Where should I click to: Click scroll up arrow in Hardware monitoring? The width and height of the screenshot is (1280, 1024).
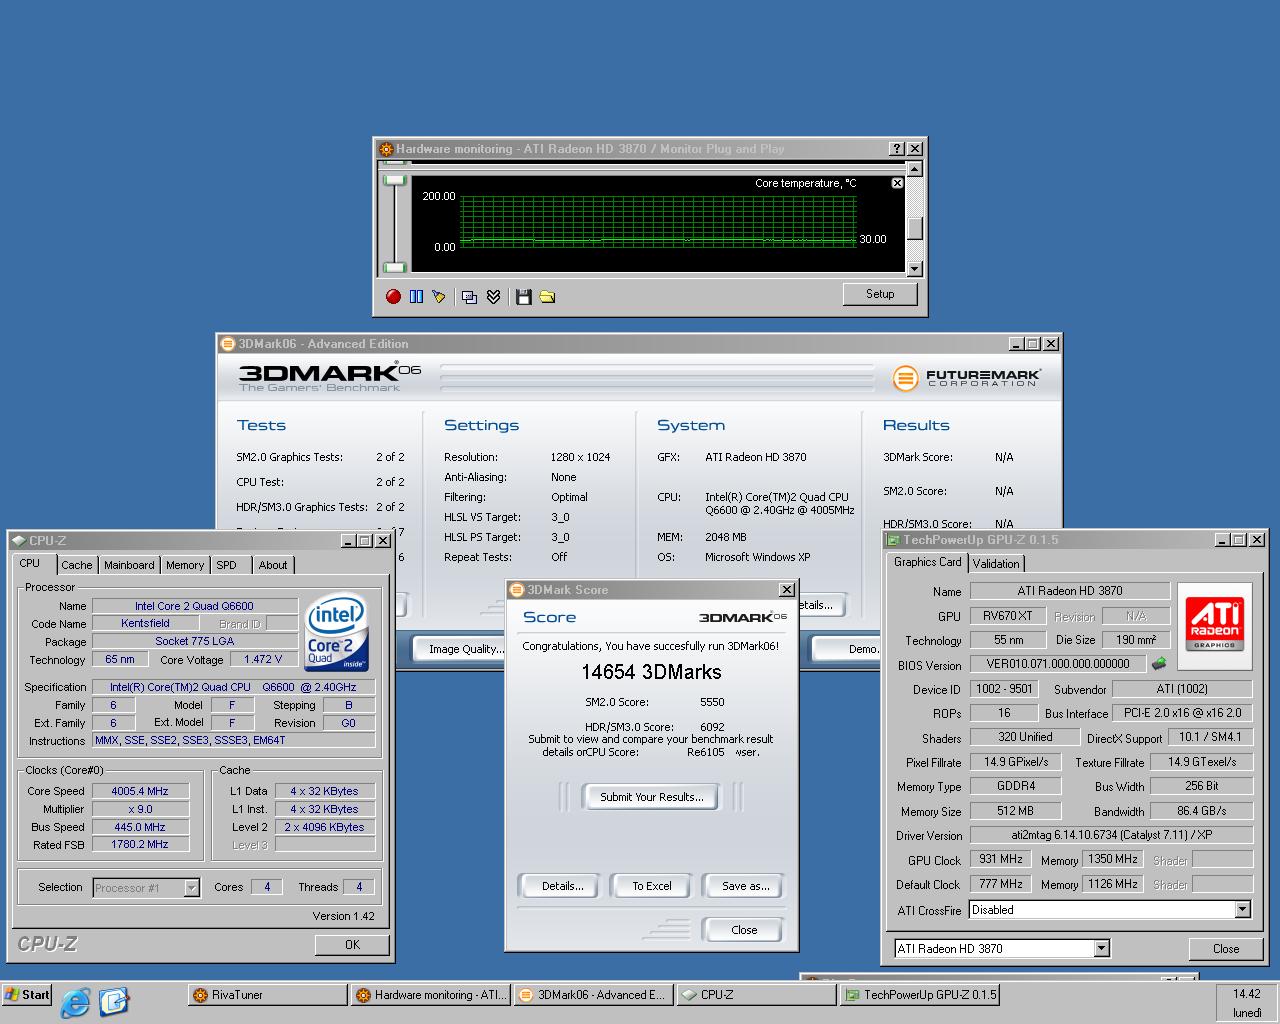pyautogui.click(x=914, y=171)
